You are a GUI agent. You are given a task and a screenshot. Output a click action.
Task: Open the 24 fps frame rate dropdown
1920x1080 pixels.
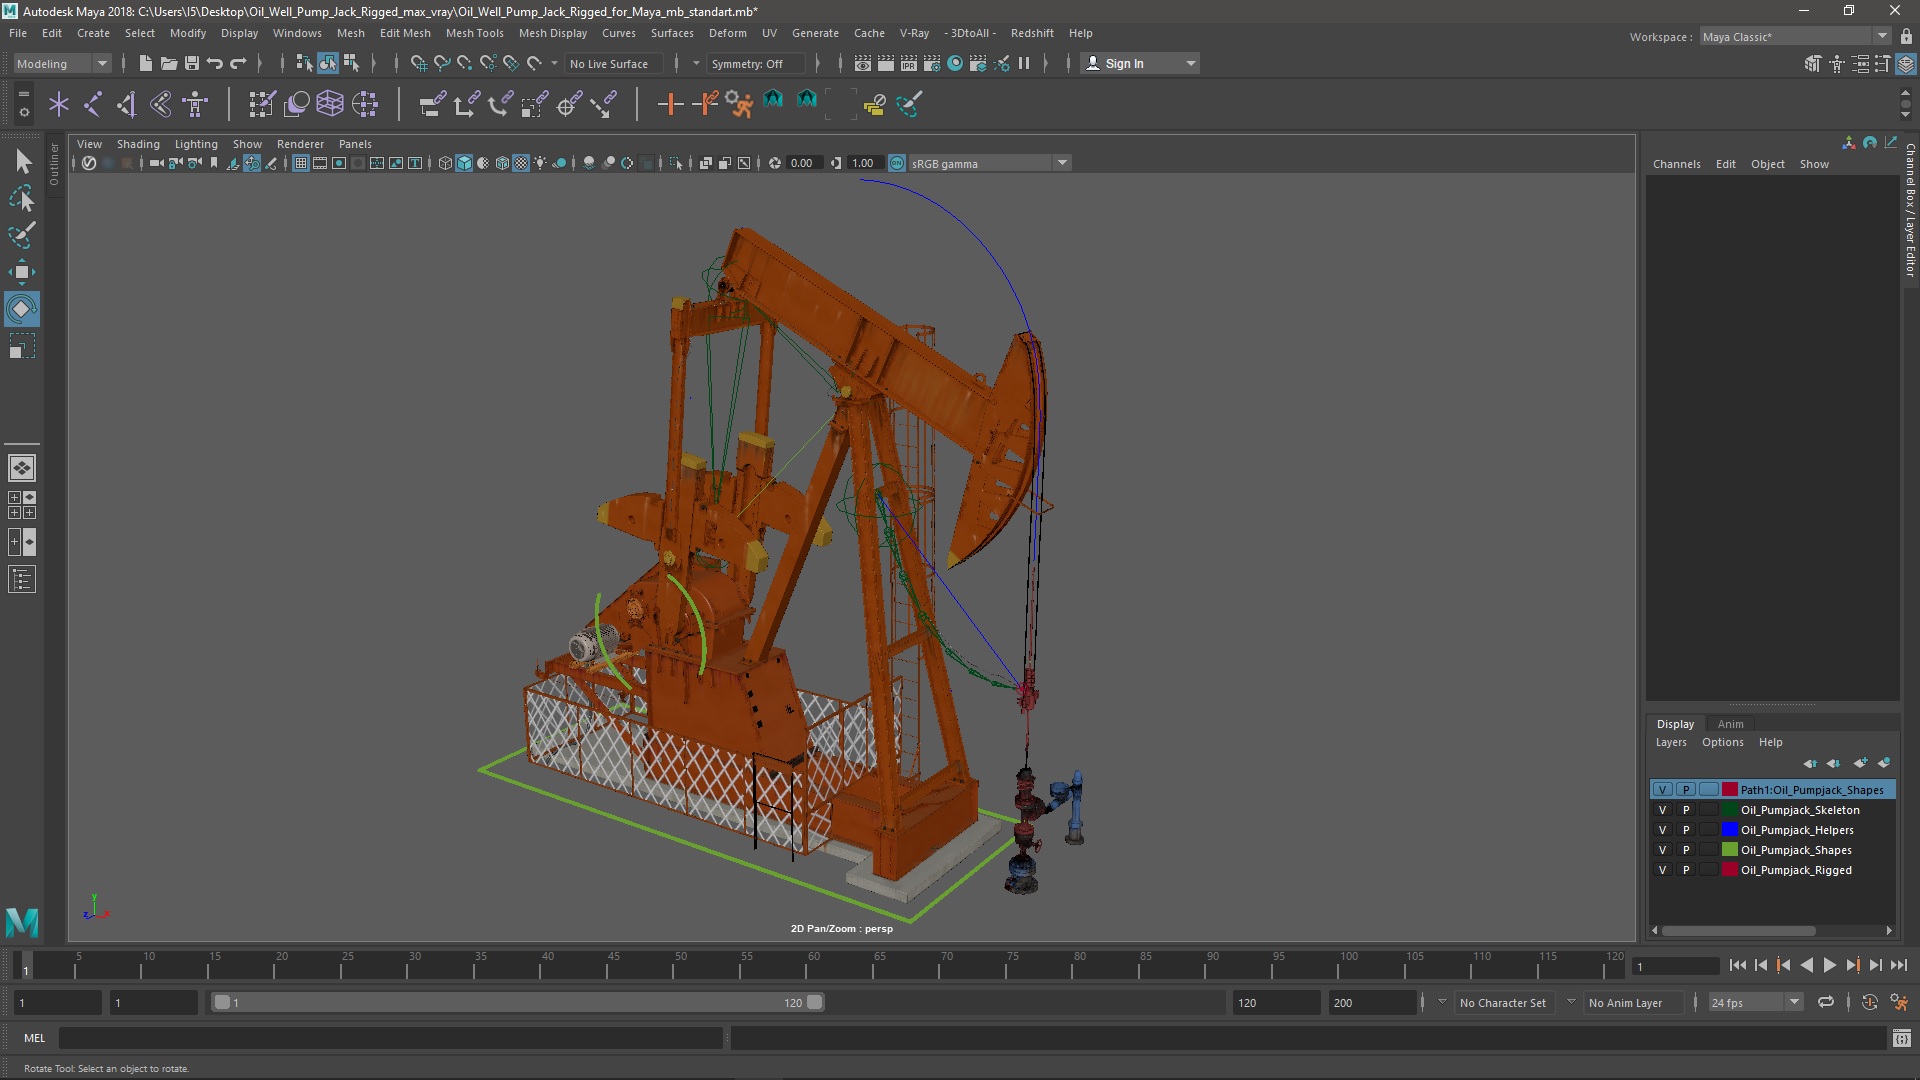pyautogui.click(x=1755, y=1002)
